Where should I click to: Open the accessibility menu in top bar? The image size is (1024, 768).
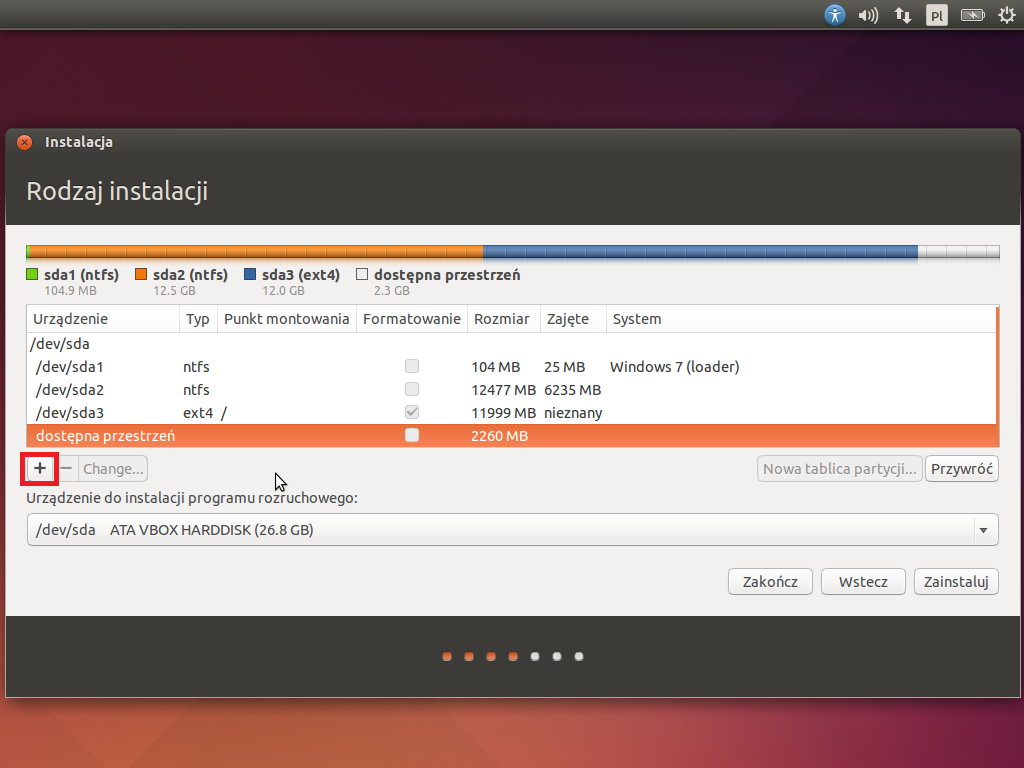pos(835,14)
